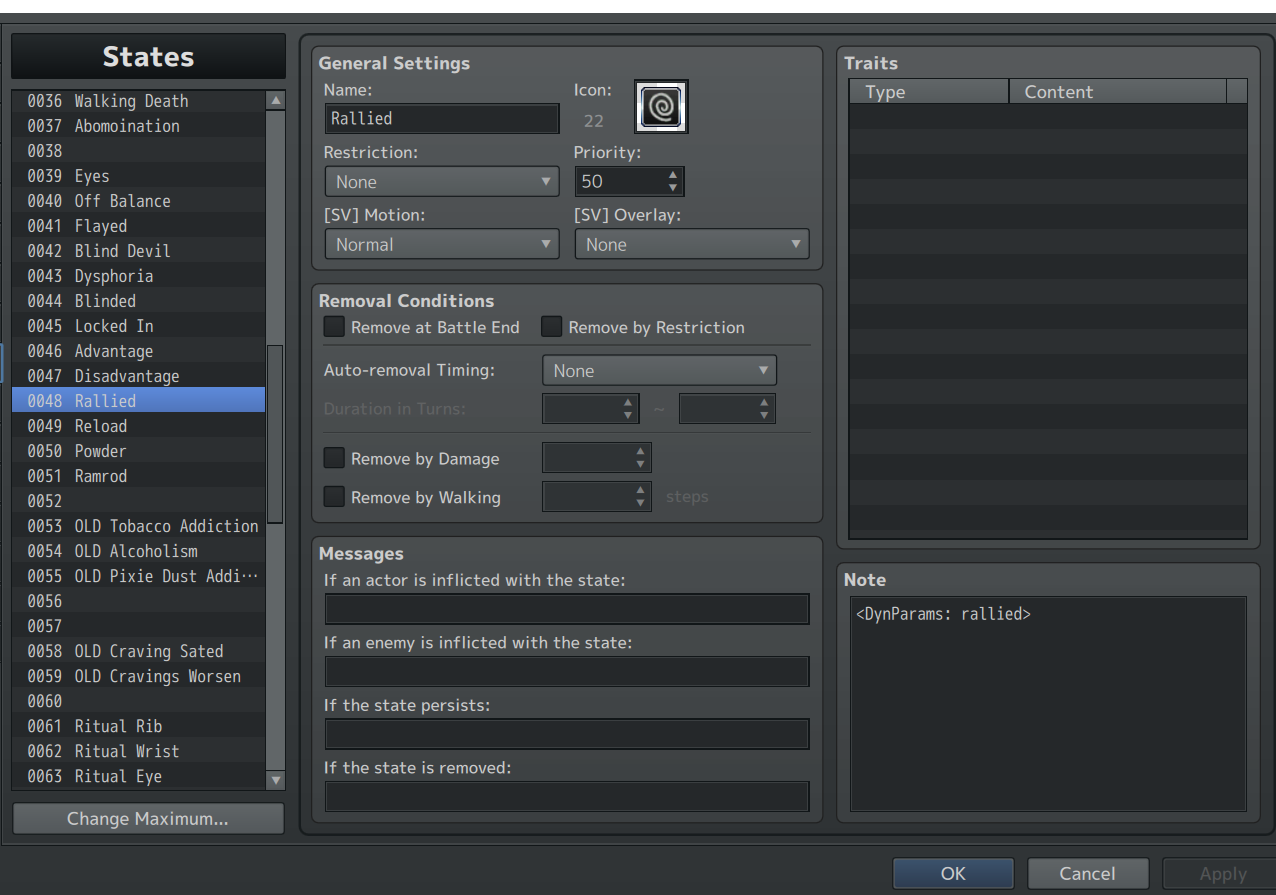Select state 0062 Ritual Wrist
The width and height of the screenshot is (1276, 895).
pos(139,751)
